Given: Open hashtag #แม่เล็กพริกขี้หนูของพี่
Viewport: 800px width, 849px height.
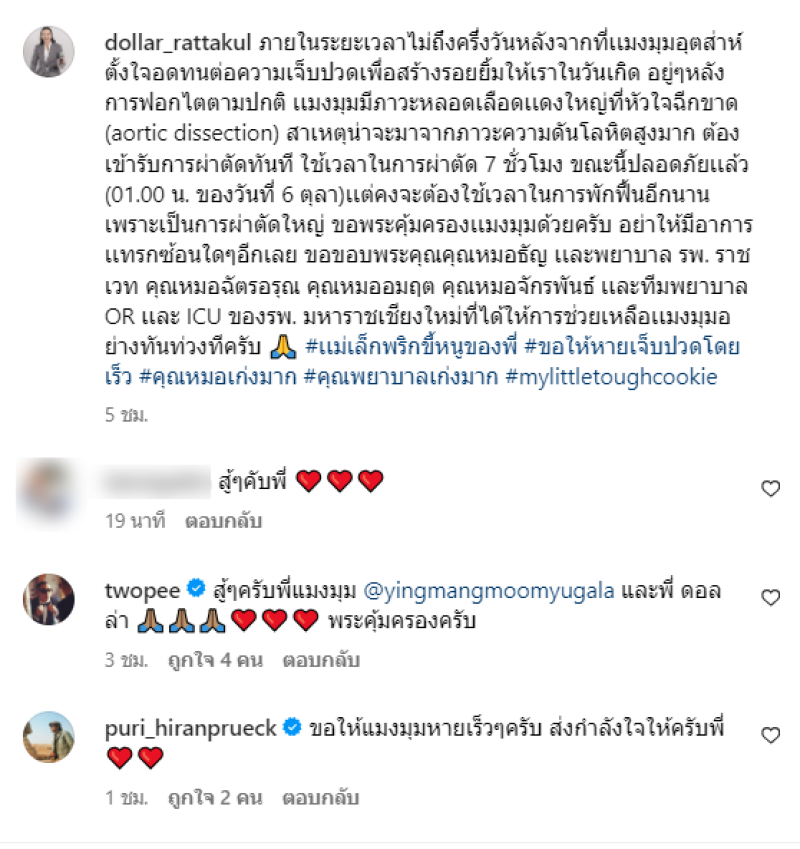Looking at the screenshot, I should (x=411, y=347).
